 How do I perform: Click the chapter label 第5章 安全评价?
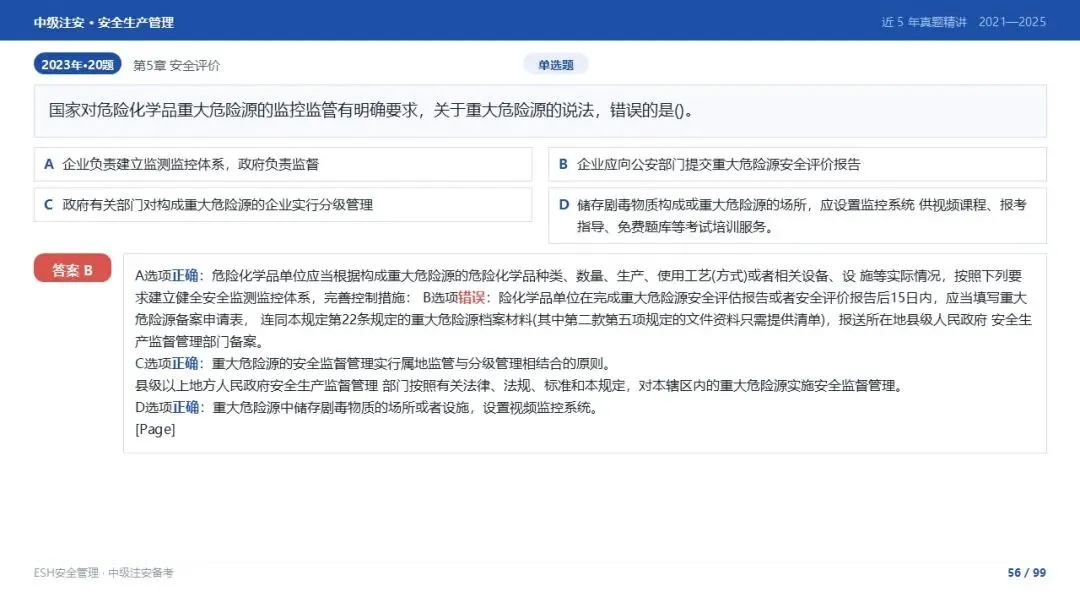click(x=176, y=65)
